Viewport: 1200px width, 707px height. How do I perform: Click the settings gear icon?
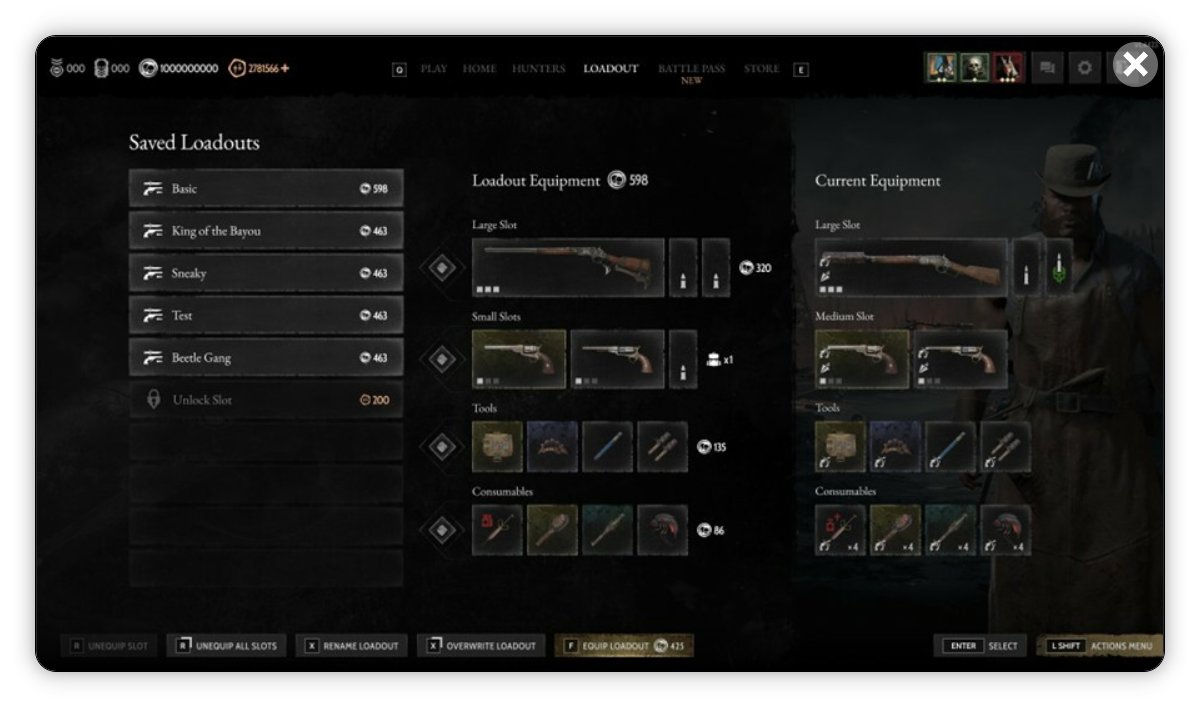coord(1085,68)
